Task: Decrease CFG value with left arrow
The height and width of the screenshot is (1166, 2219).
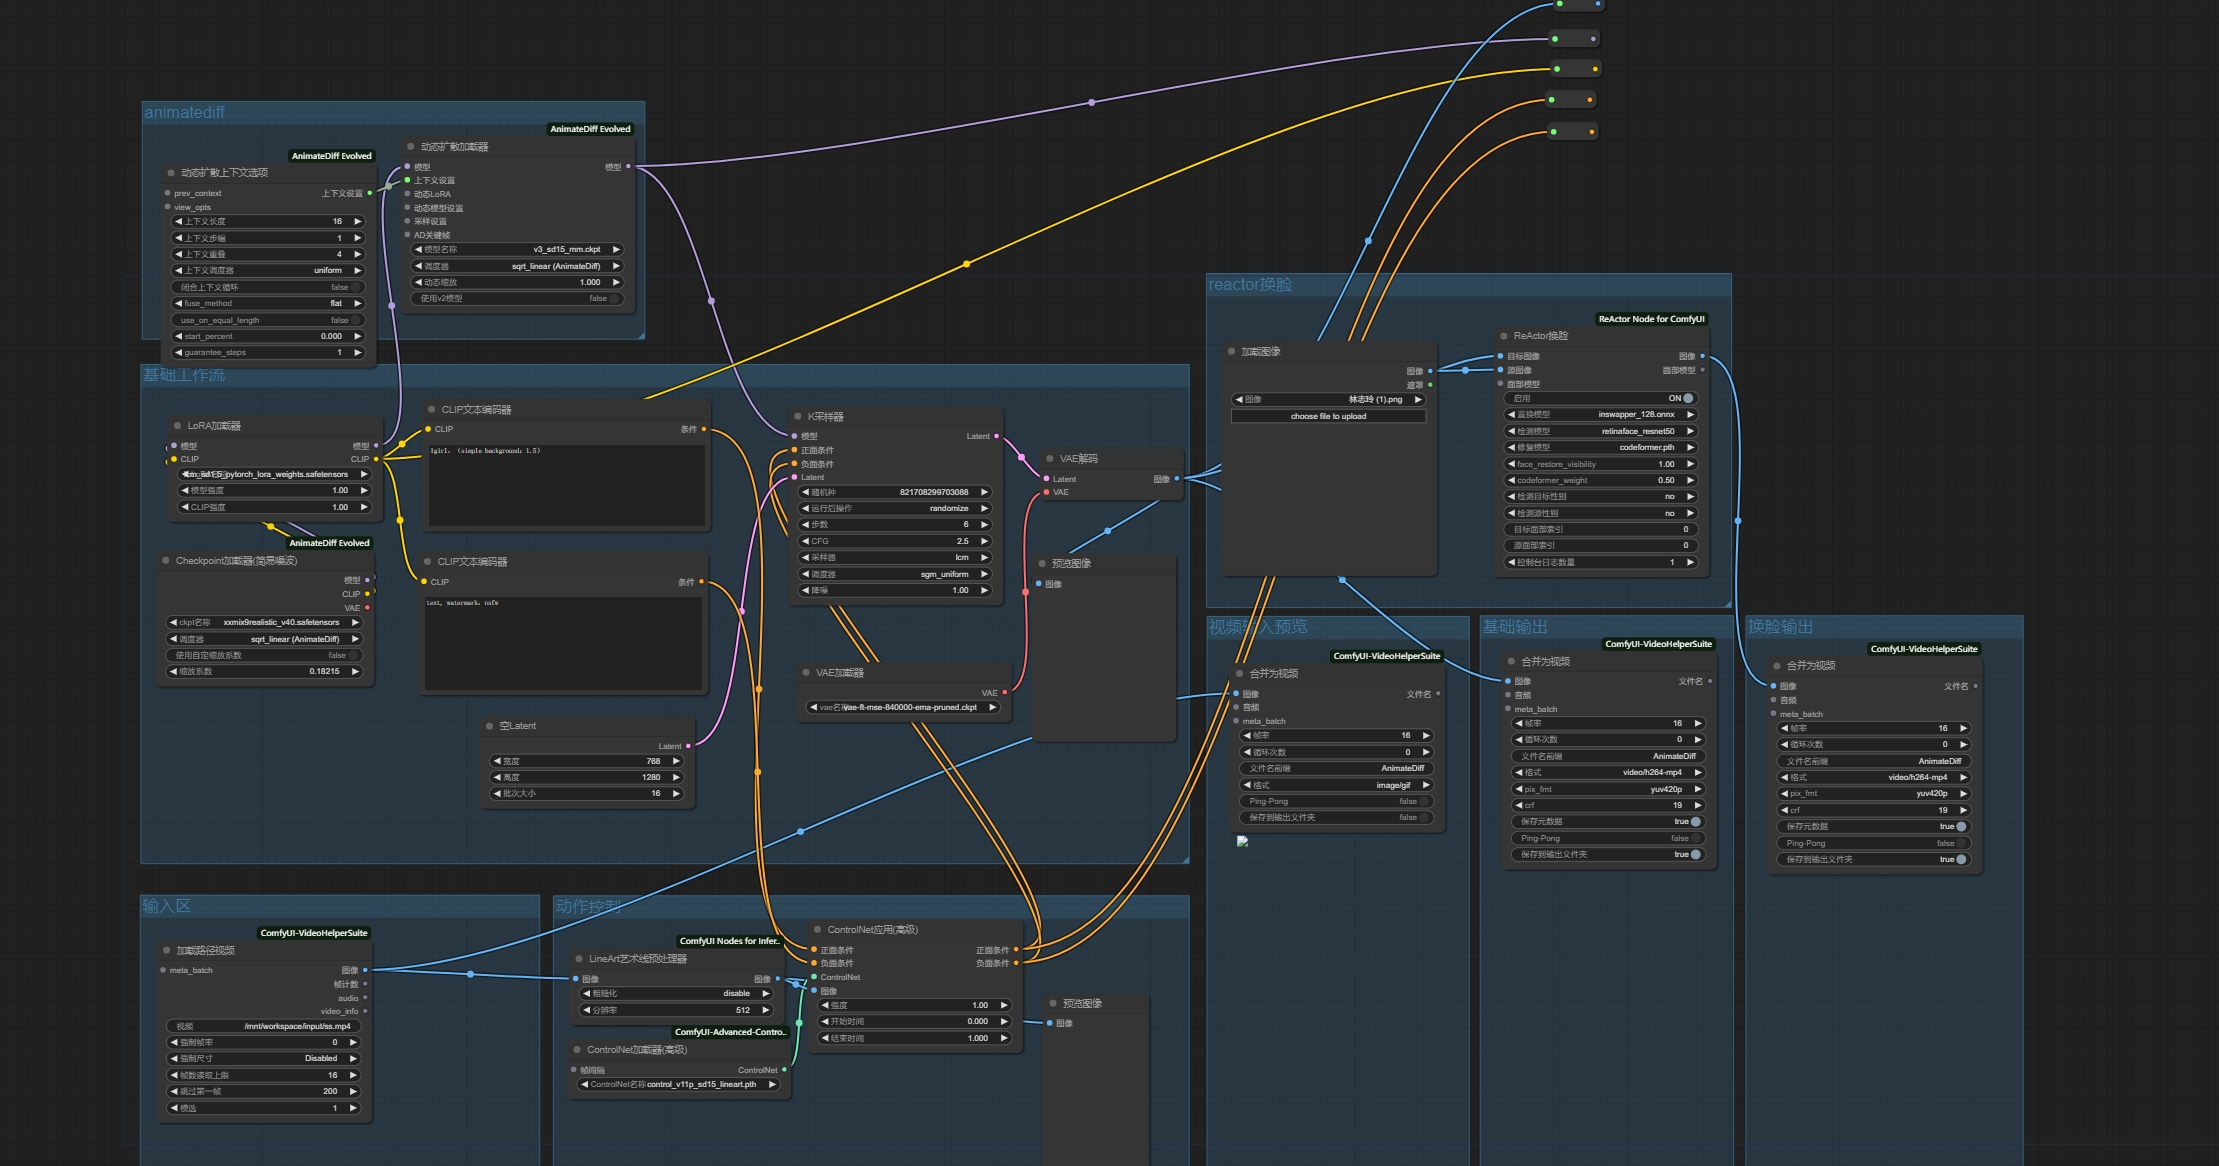Action: [x=805, y=542]
